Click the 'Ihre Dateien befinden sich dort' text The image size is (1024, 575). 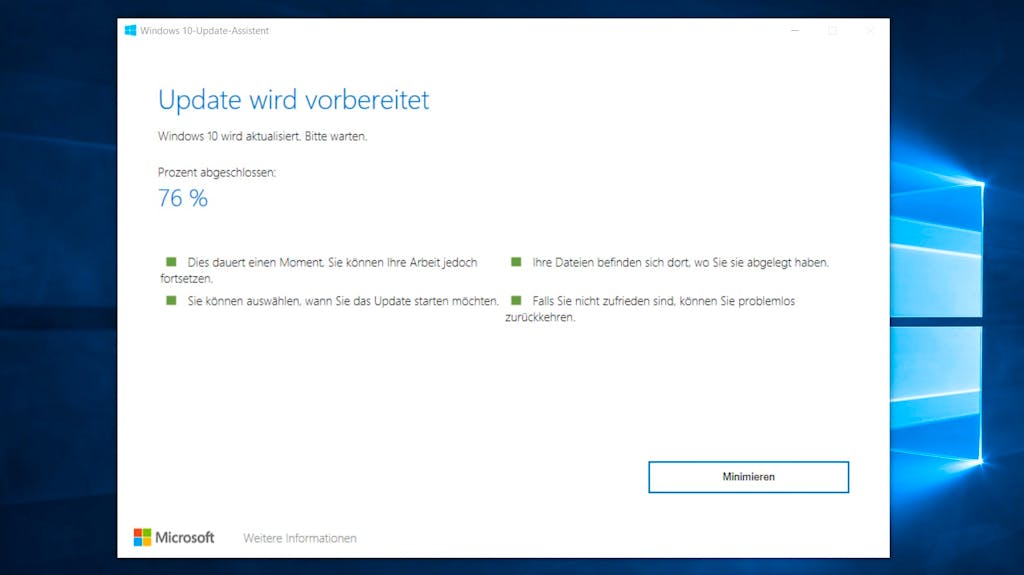click(x=680, y=263)
